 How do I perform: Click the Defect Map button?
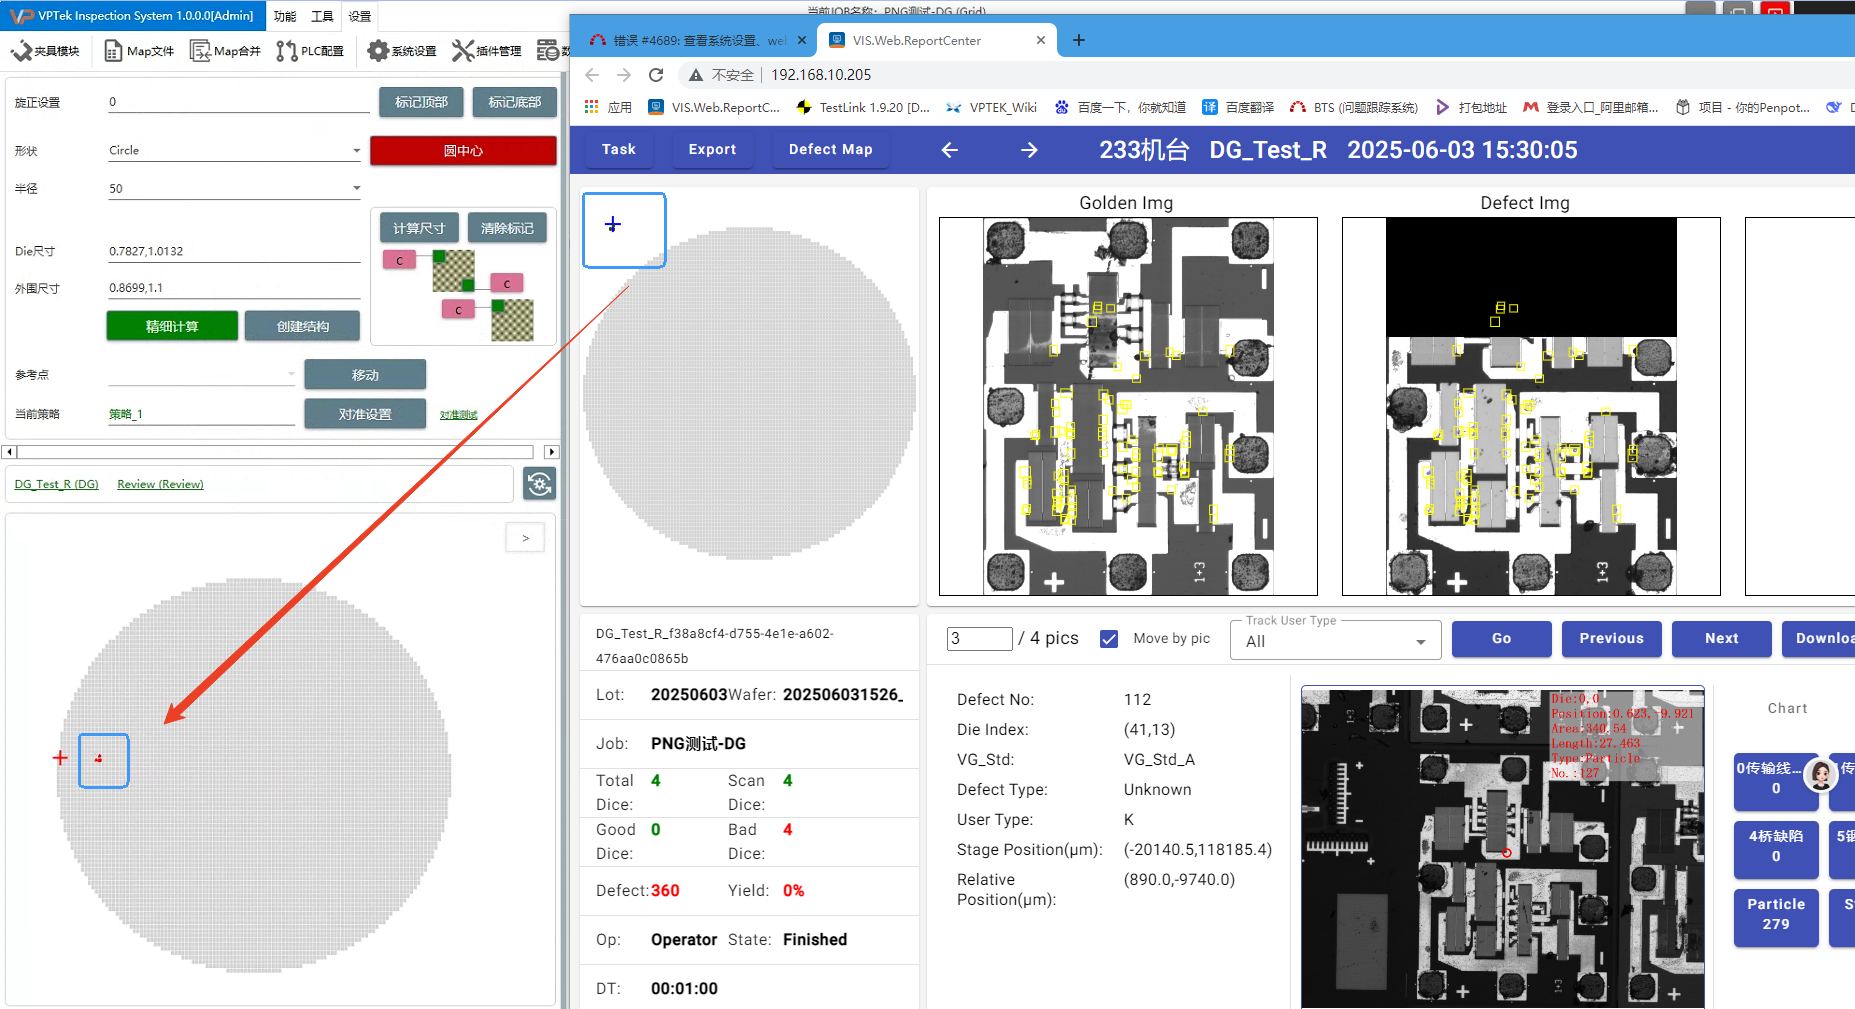pos(830,149)
